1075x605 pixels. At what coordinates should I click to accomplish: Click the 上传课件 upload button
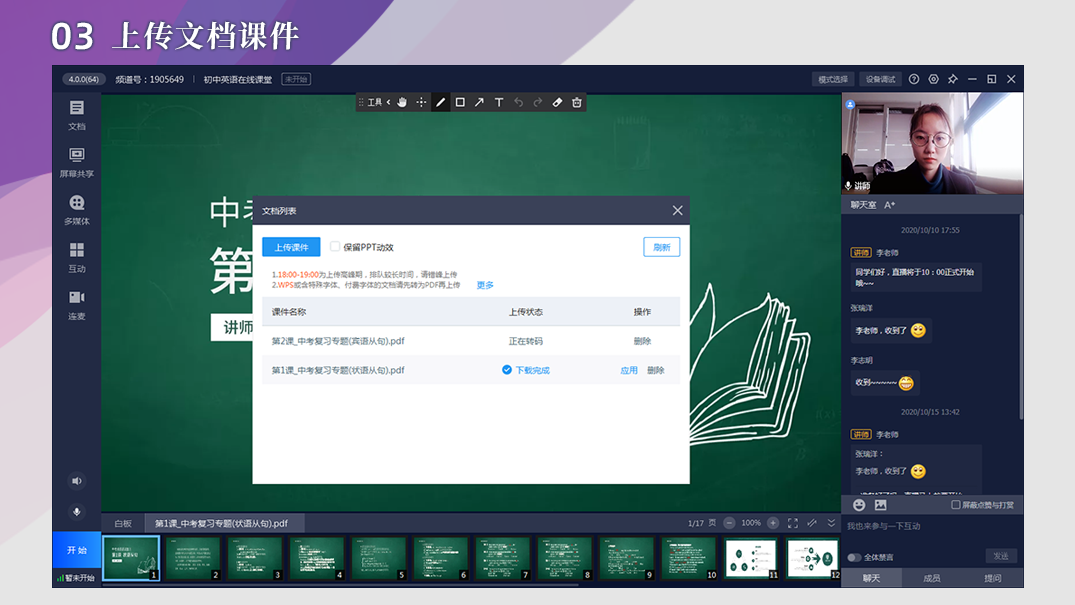pyautogui.click(x=291, y=247)
